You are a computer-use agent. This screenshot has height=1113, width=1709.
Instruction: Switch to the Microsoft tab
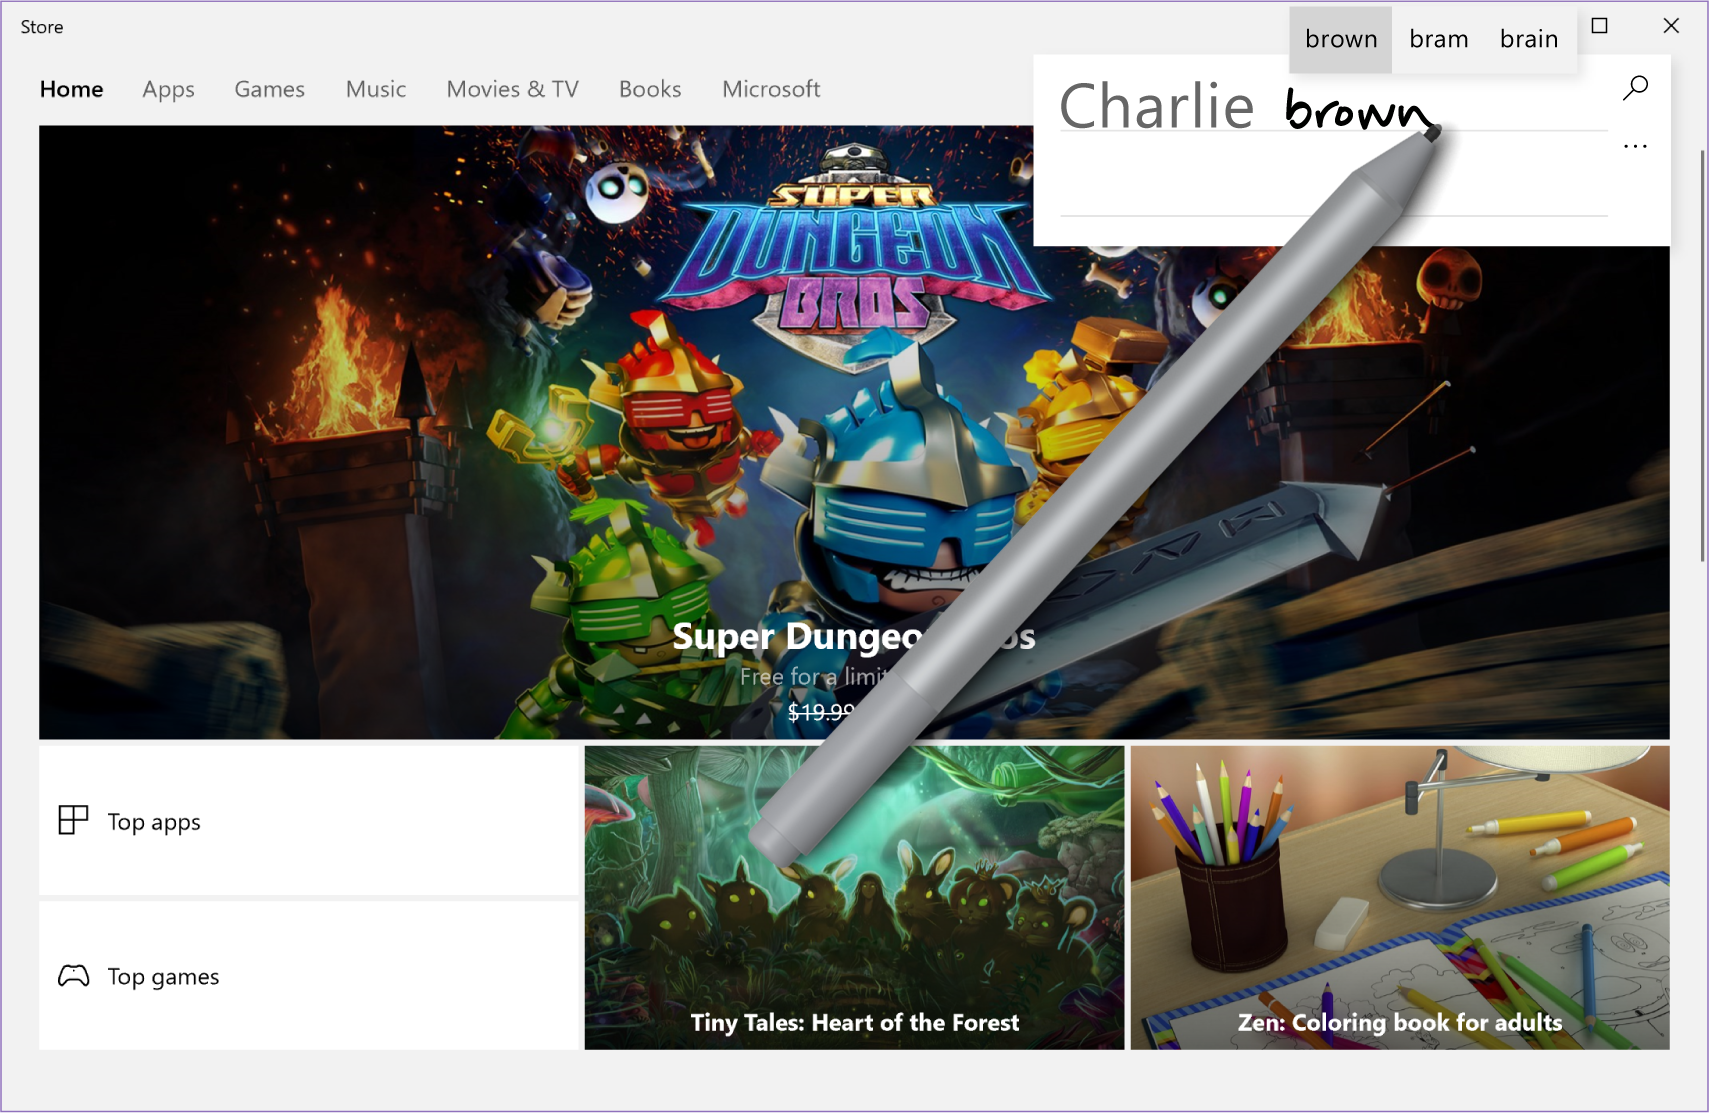pos(771,89)
